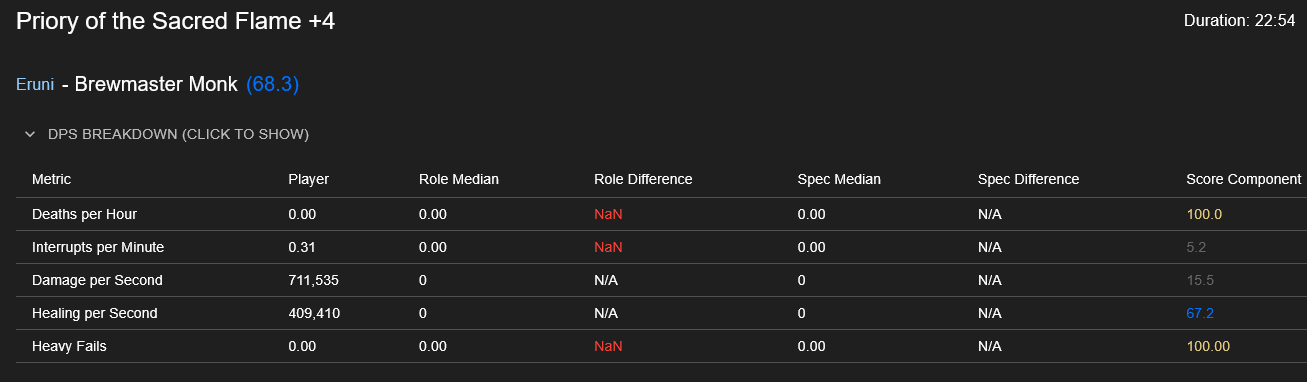Select the Score Component column header

[x=1244, y=179]
